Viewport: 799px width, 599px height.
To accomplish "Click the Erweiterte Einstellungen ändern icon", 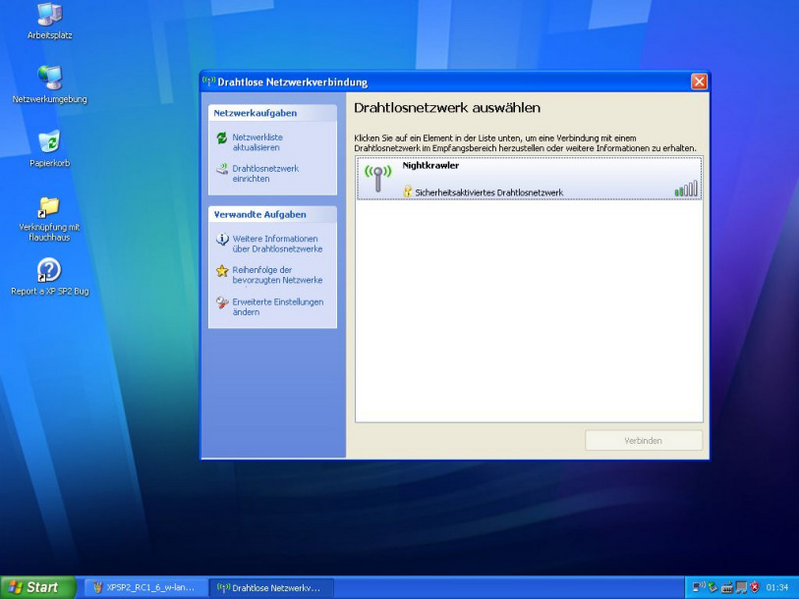I will [x=222, y=303].
